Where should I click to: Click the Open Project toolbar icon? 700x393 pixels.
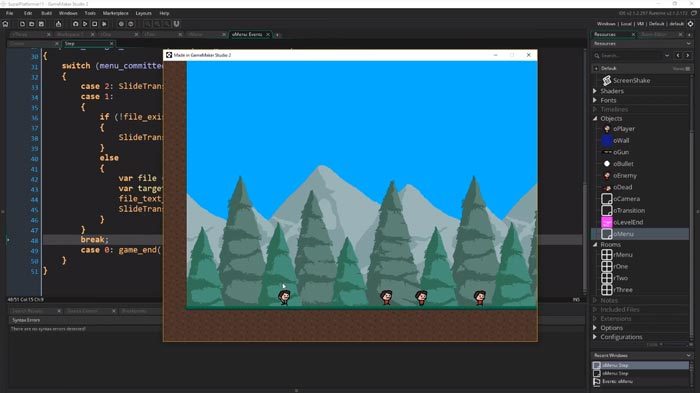[x=31, y=24]
